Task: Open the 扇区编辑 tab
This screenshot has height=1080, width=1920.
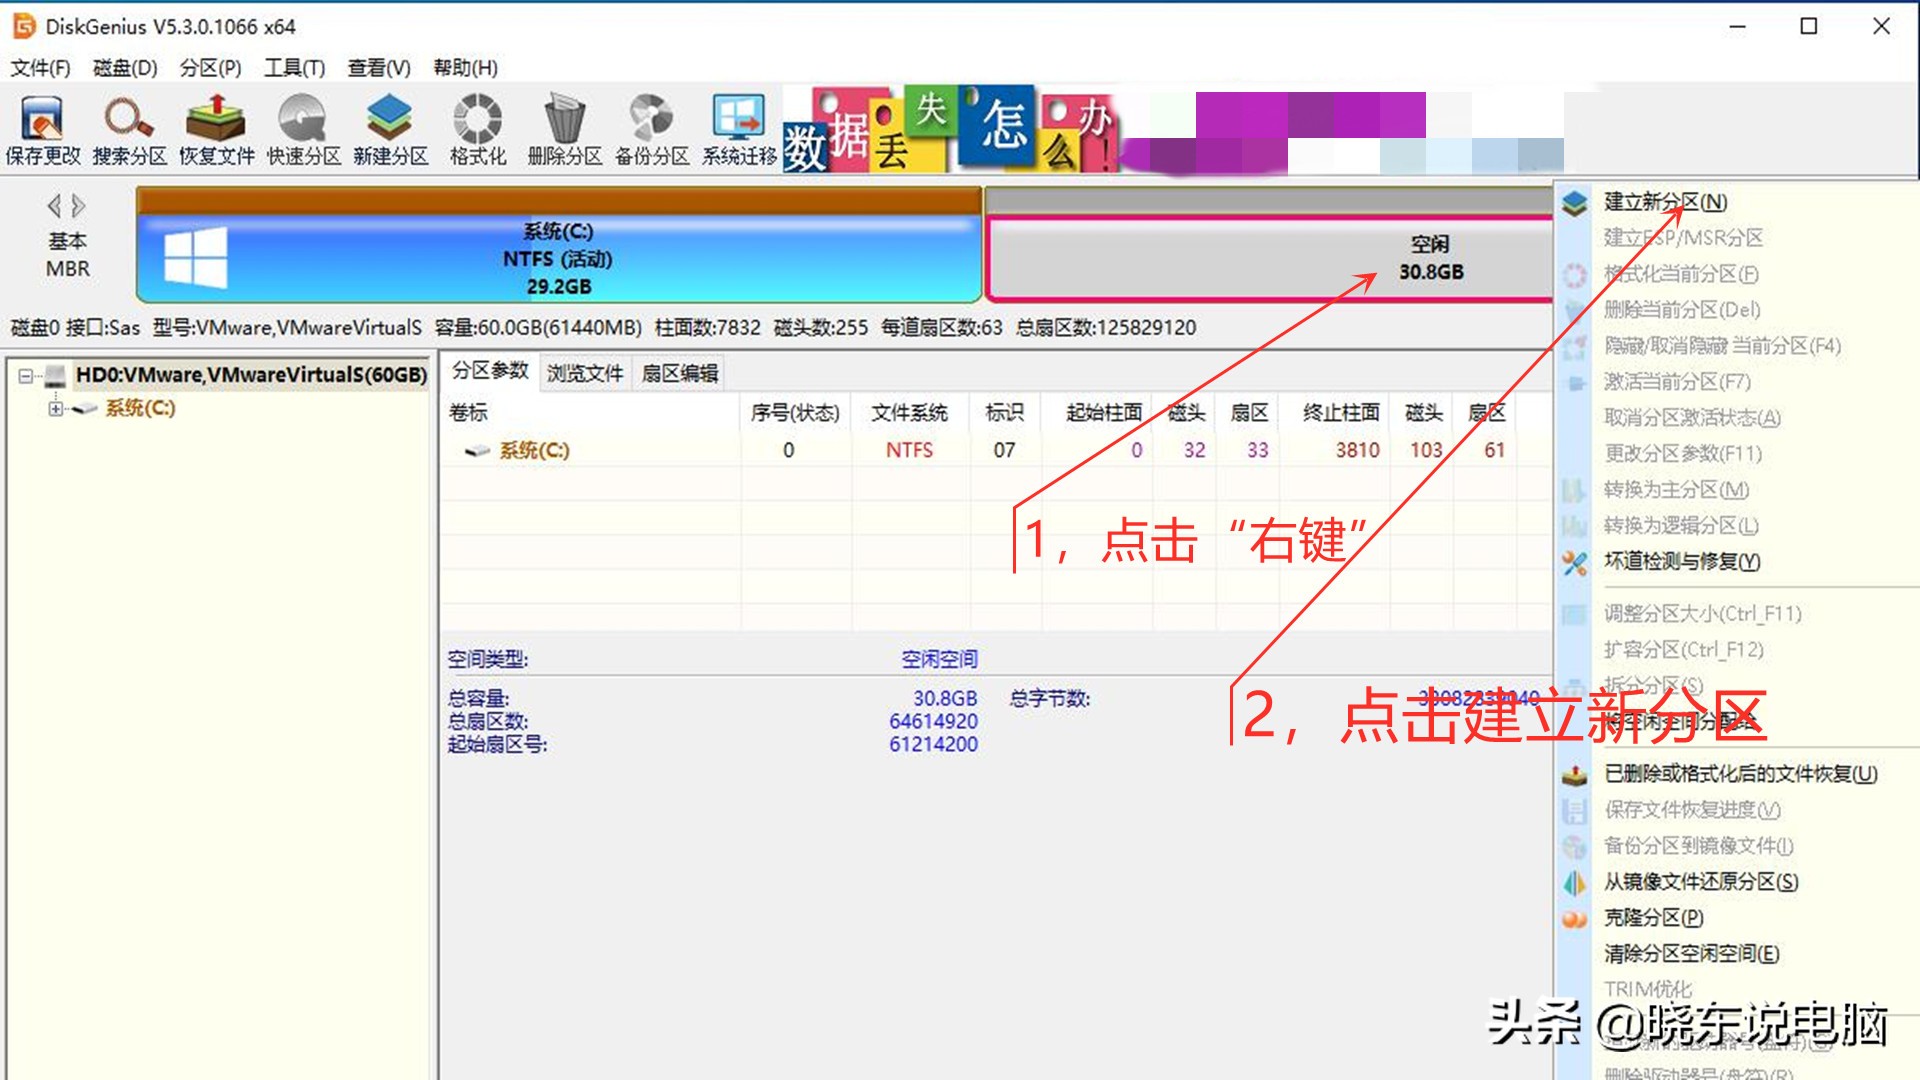Action: click(x=678, y=372)
